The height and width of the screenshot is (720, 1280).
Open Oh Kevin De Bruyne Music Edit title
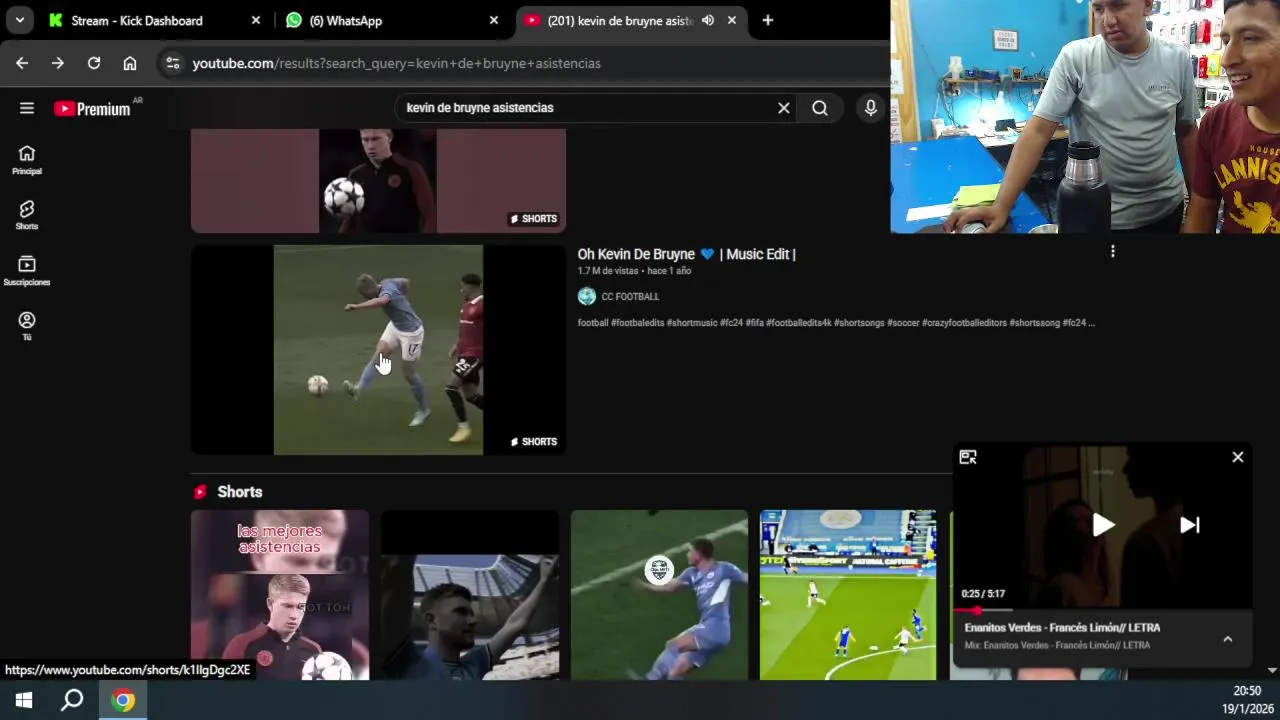[x=686, y=254]
